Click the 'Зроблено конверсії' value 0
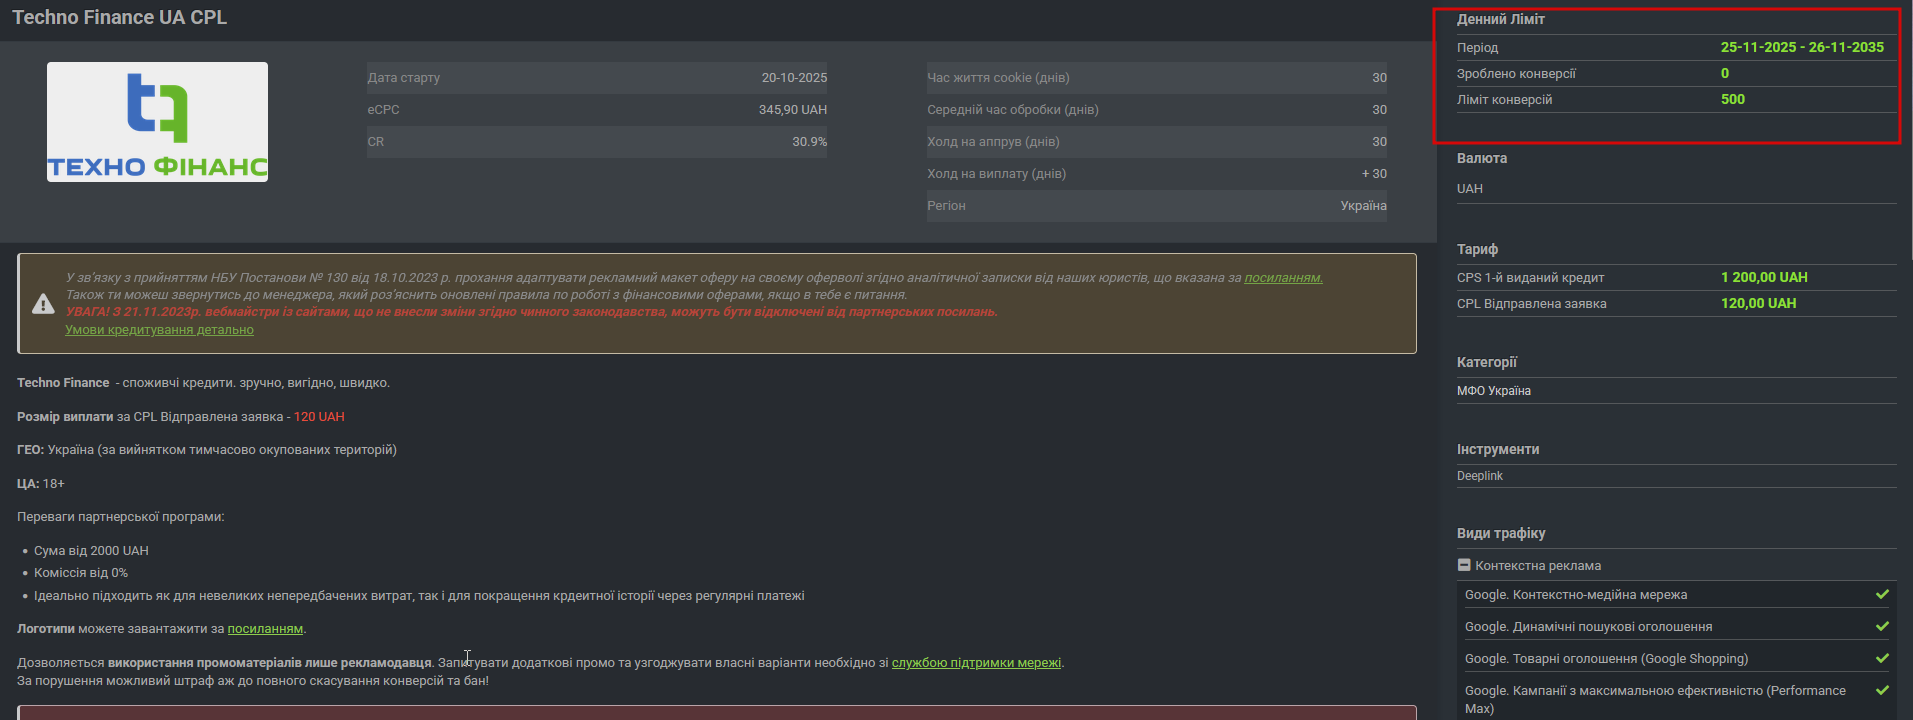Image resolution: width=1913 pixels, height=720 pixels. click(1725, 73)
